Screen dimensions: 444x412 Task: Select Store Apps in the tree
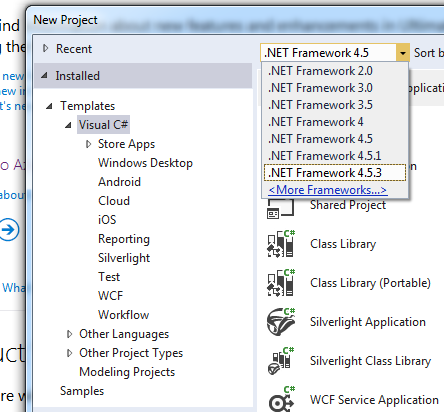point(126,144)
